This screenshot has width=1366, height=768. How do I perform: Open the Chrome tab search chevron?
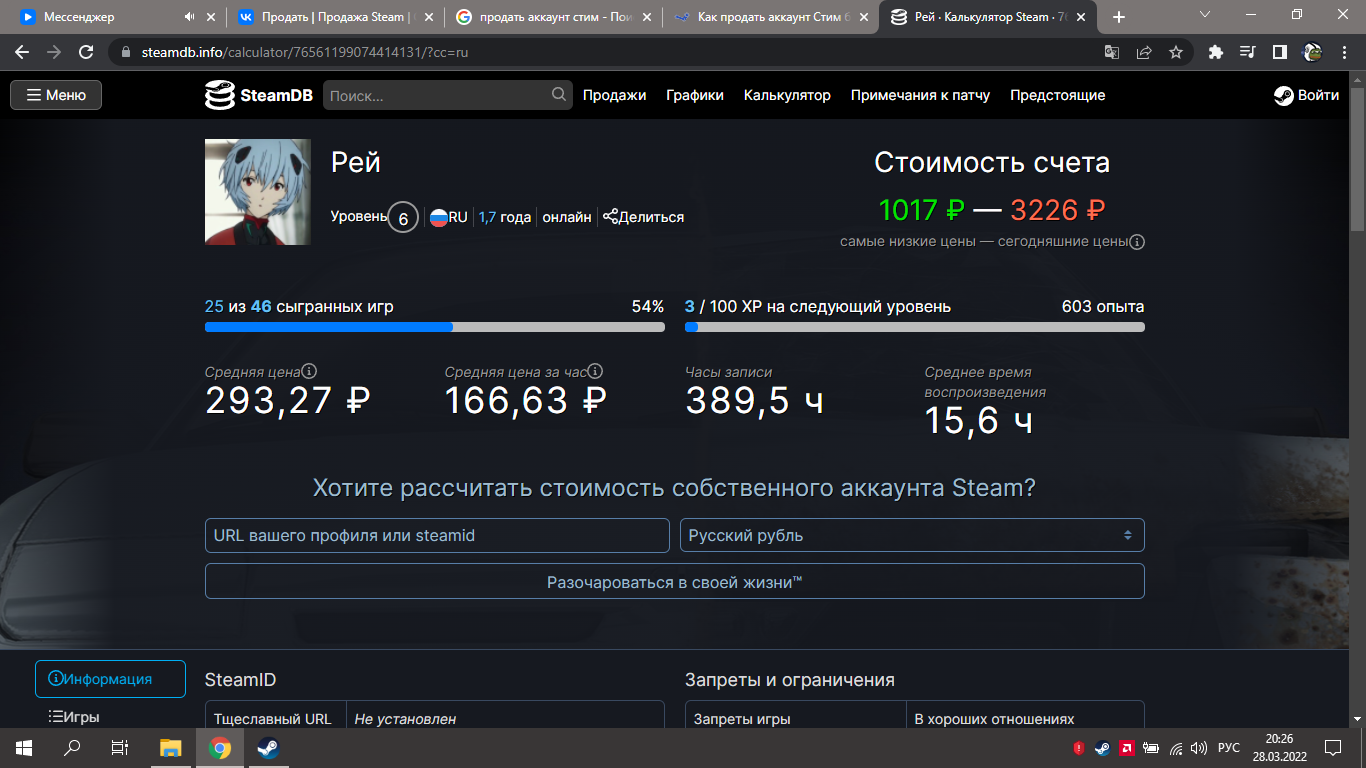1205,14
